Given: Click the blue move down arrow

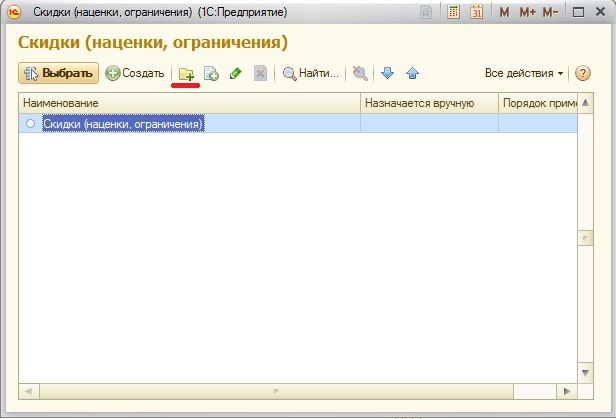Looking at the screenshot, I should click(388, 74).
